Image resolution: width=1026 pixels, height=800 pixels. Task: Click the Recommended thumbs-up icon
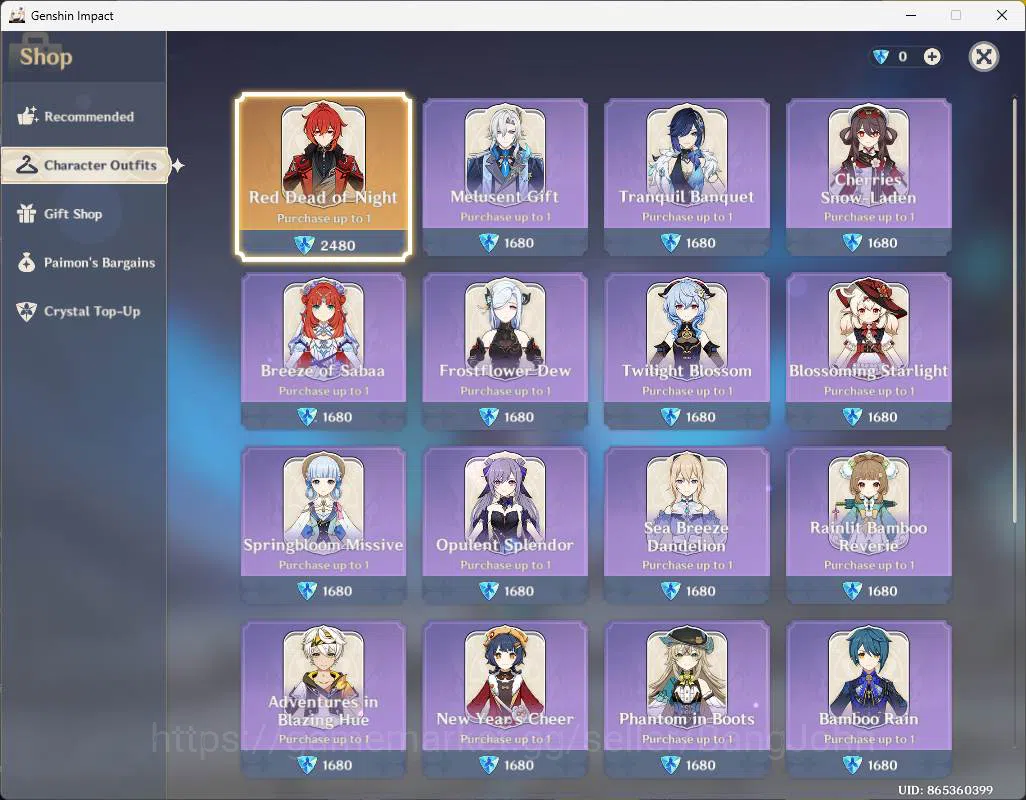click(27, 116)
